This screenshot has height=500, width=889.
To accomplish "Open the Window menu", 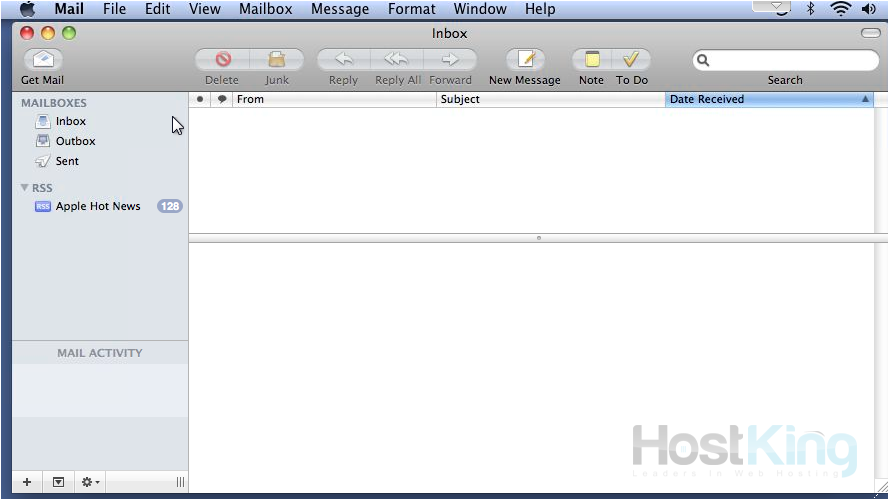I will click(x=480, y=9).
